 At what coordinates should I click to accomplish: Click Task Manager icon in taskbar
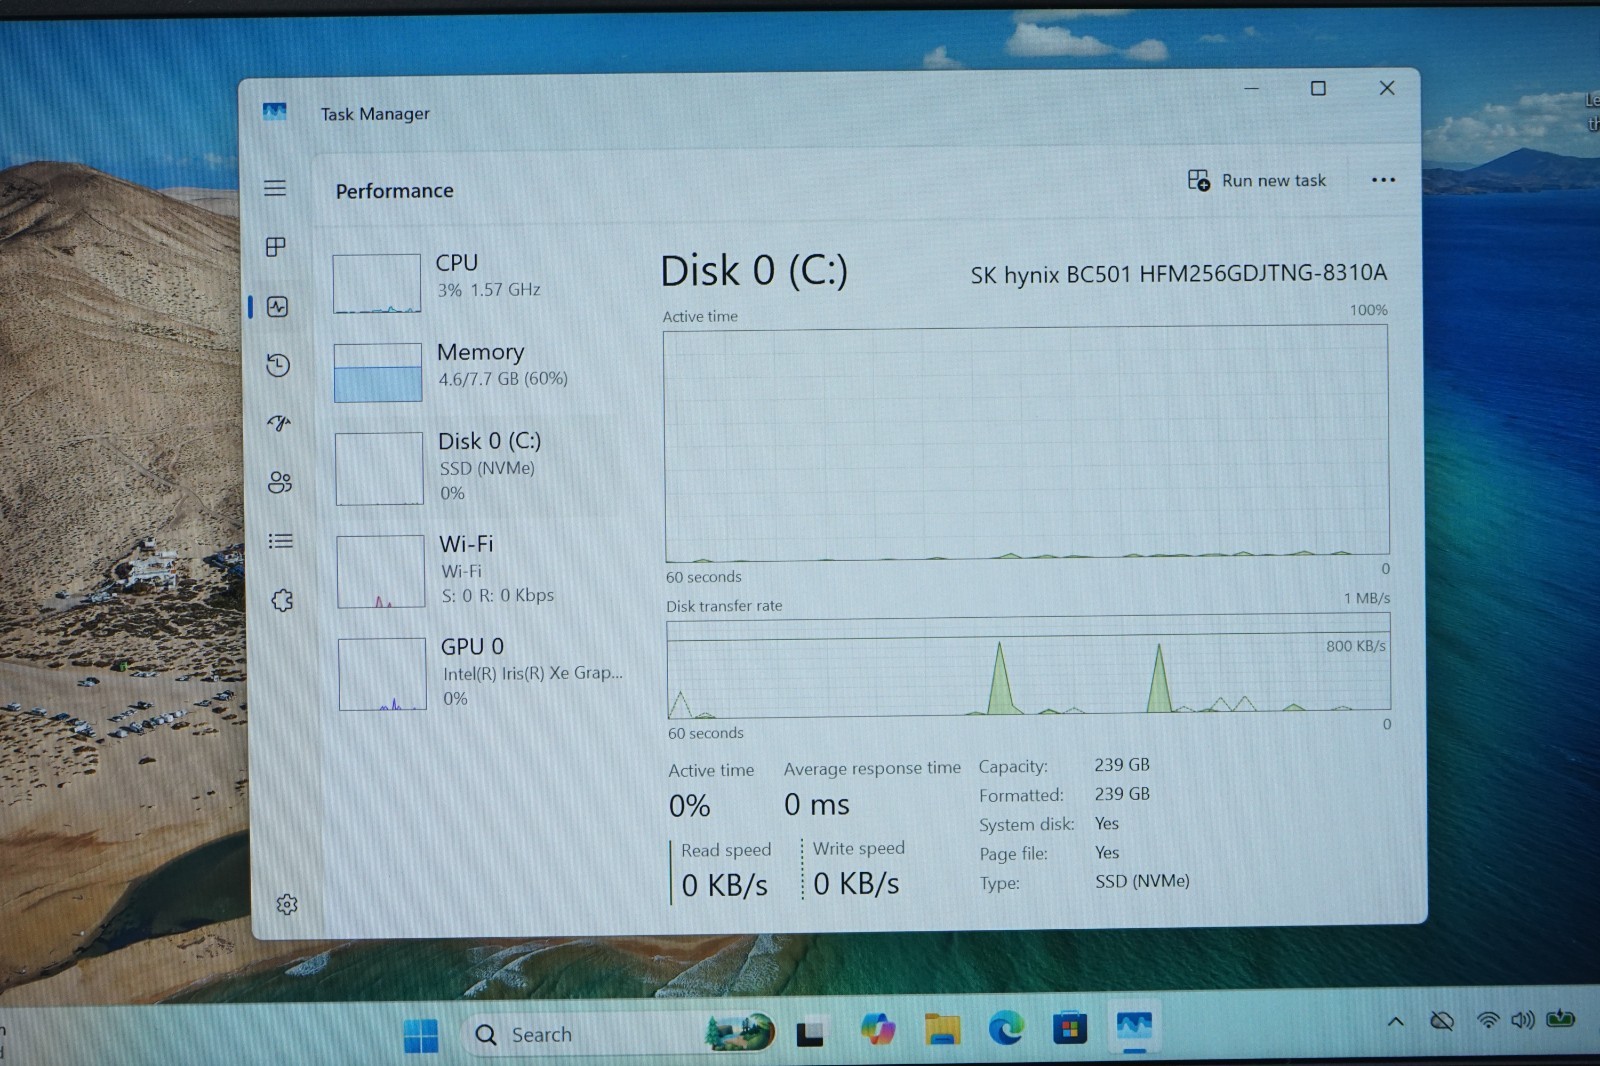(x=1134, y=1026)
